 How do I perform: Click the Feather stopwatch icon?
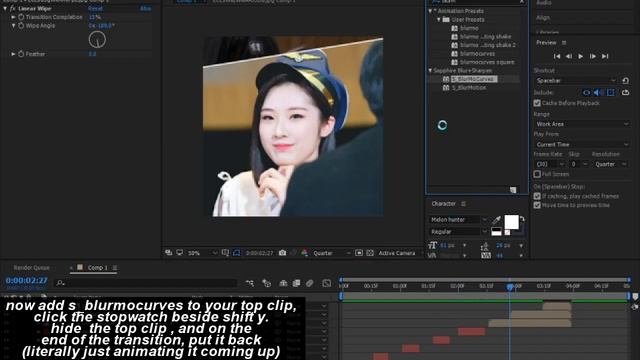point(21,54)
